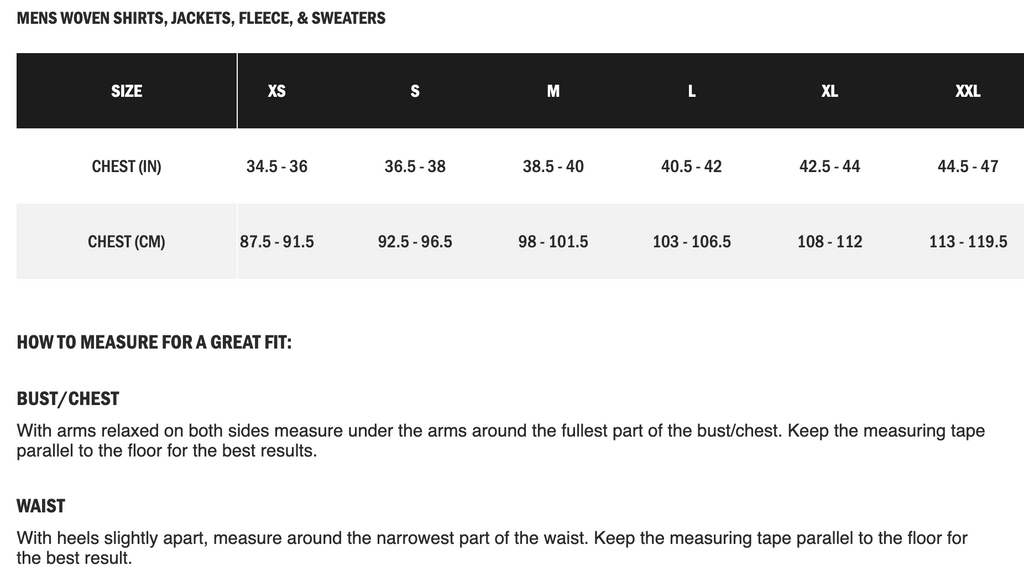1024x581 pixels.
Task: Click the CHEST (IN) row label
Action: tap(126, 166)
